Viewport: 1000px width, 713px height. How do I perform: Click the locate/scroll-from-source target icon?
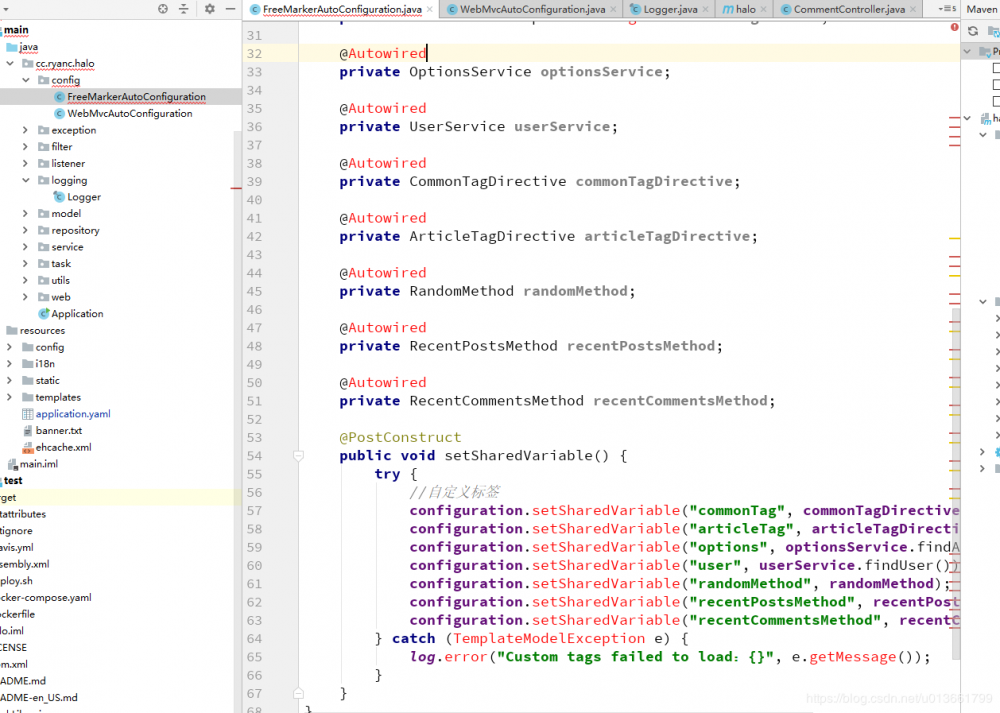click(163, 9)
